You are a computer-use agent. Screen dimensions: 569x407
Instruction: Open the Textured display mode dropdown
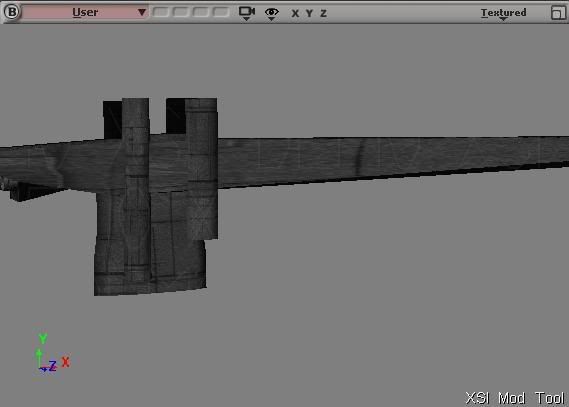tap(503, 13)
